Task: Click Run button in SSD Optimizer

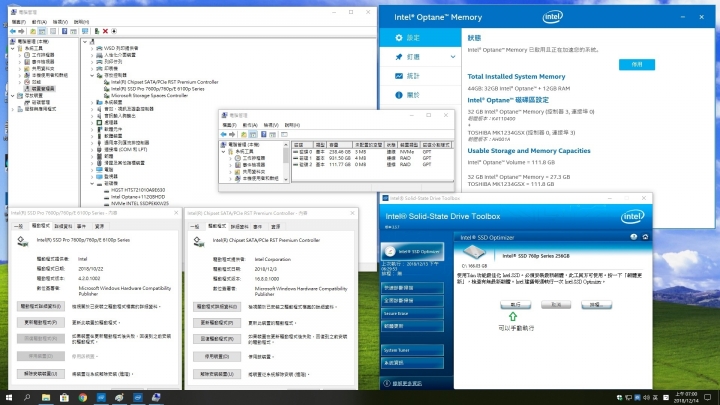Action: pyautogui.click(x=515, y=304)
